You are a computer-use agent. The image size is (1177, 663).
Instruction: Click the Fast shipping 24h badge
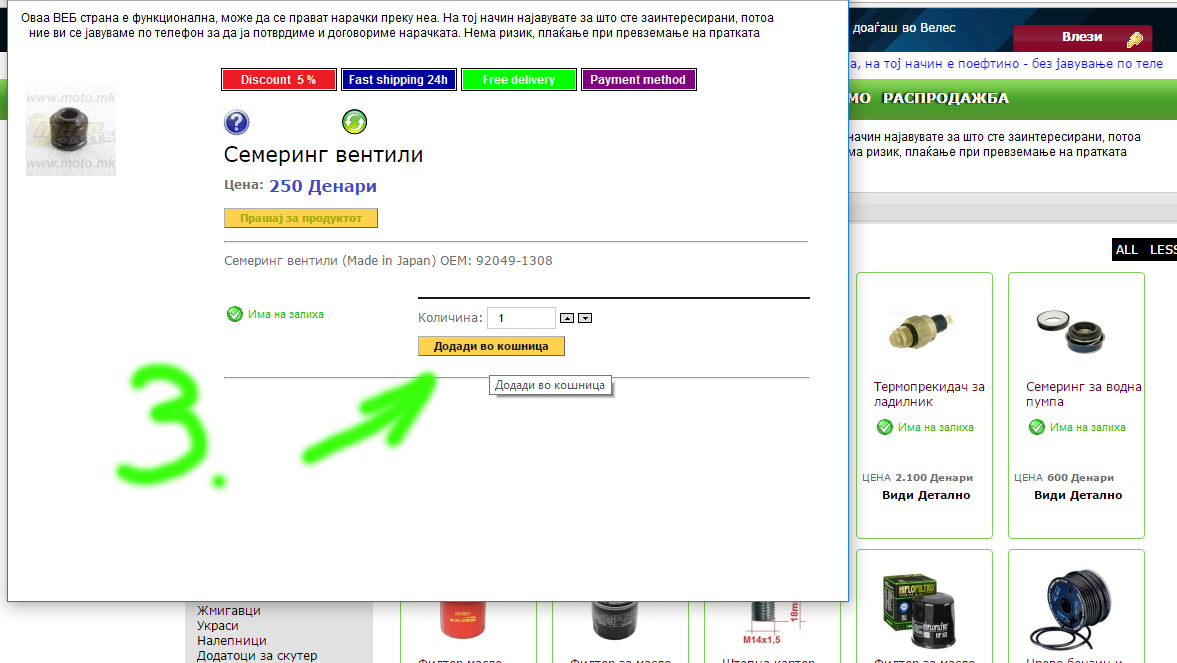tap(399, 80)
